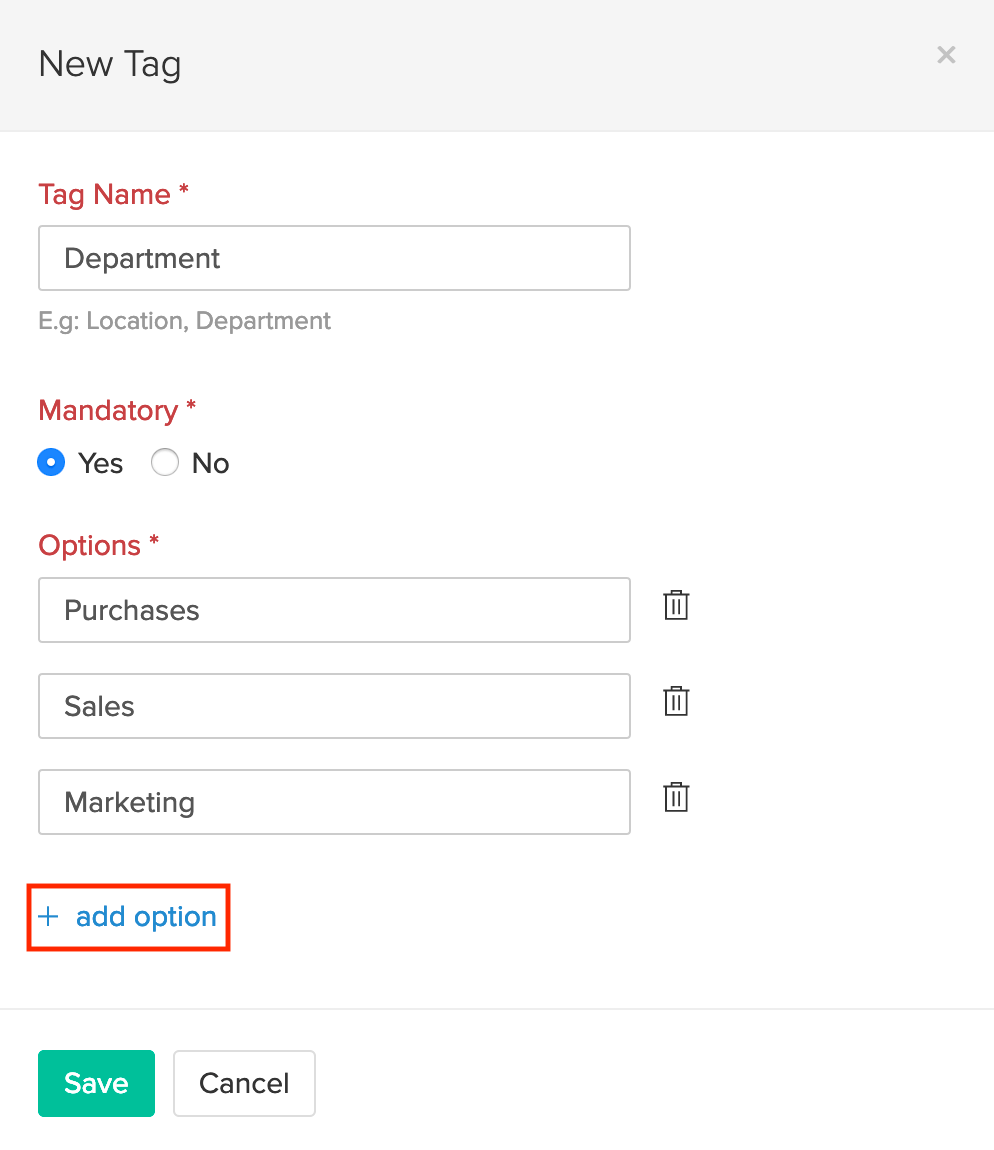Focus the Tag Name field containing Department
Screen dimensions: 994x1150
pos(334,258)
